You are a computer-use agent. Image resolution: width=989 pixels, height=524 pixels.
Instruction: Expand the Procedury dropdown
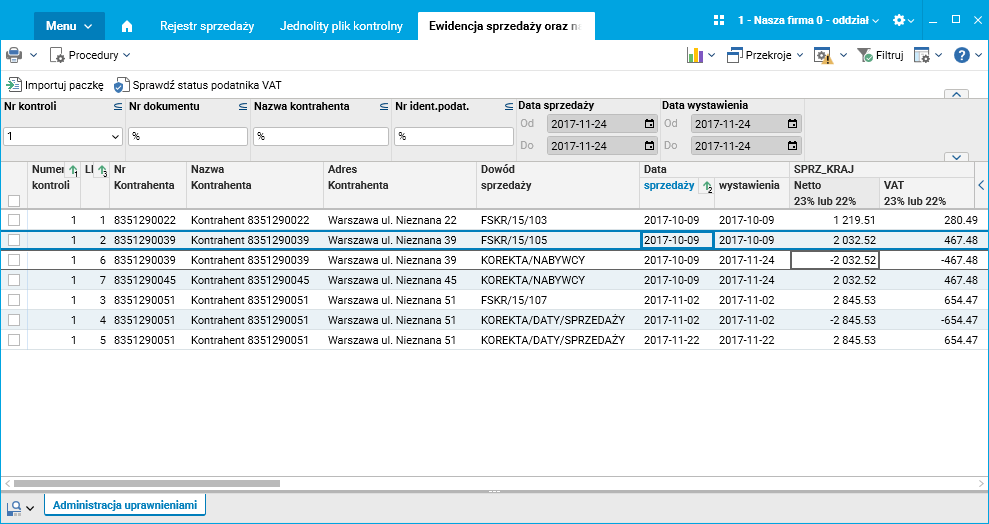pyautogui.click(x=90, y=55)
